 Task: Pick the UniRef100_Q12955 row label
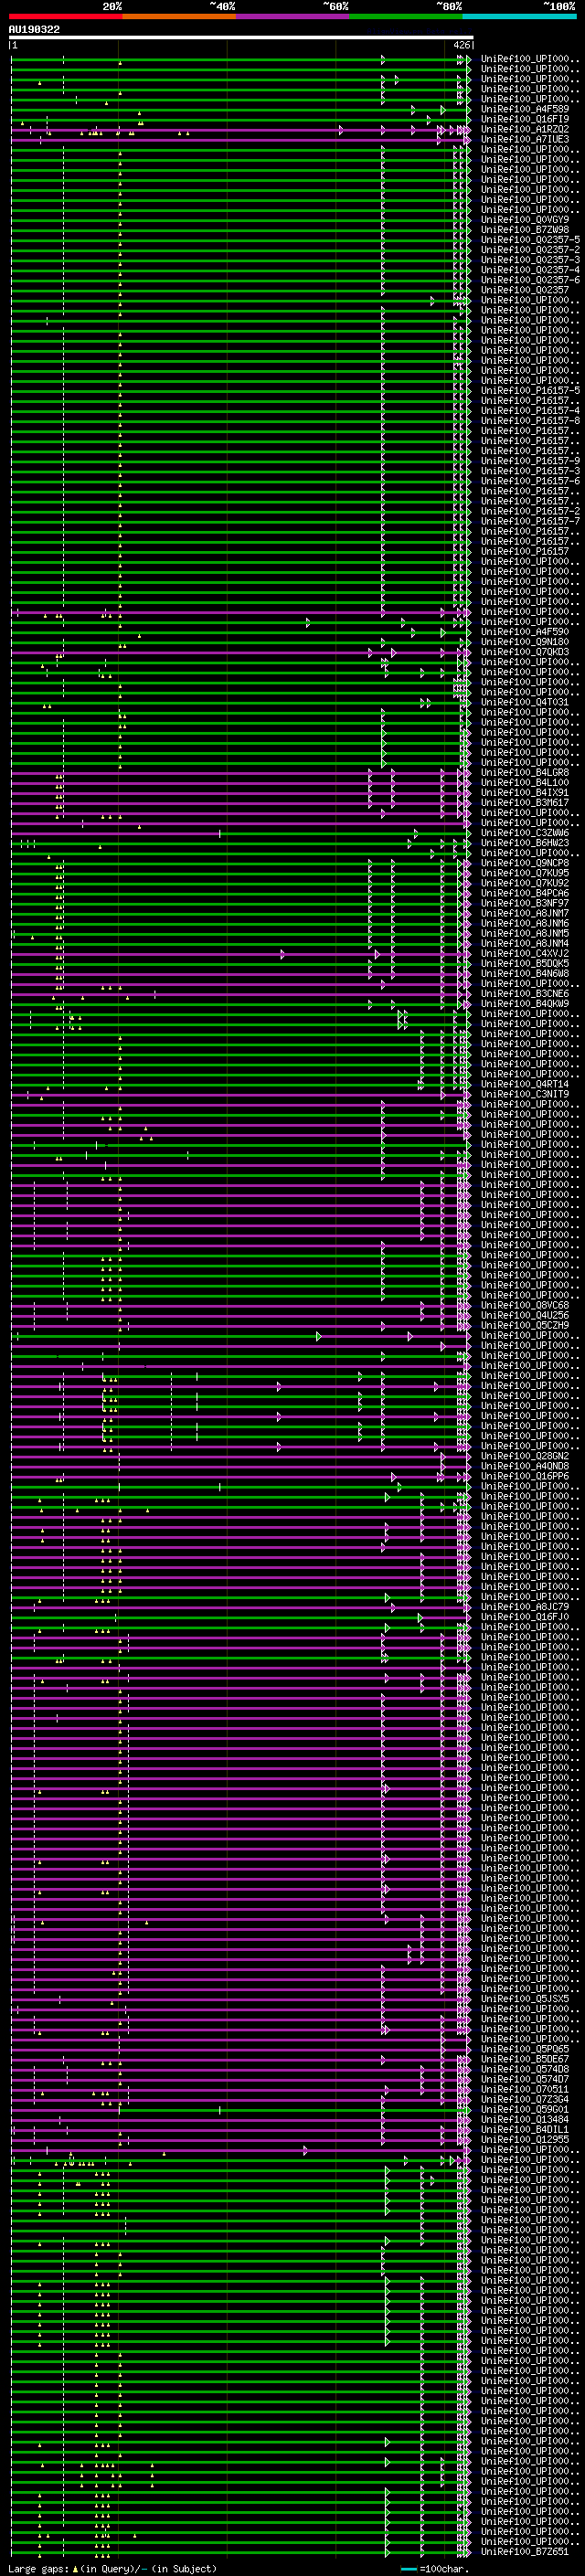525,2139
